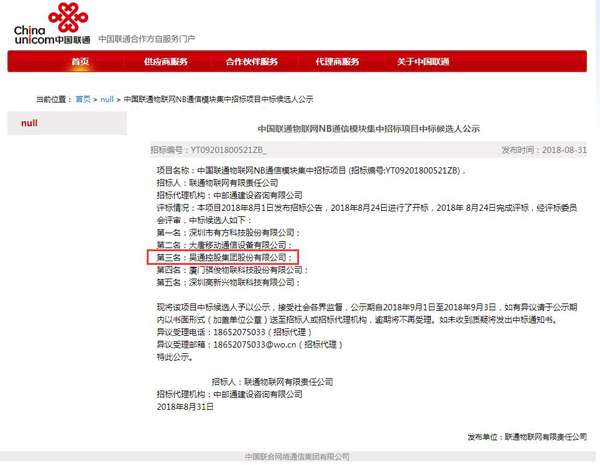Click the 第五名 深圳高新兴物联 entry

click(222, 283)
